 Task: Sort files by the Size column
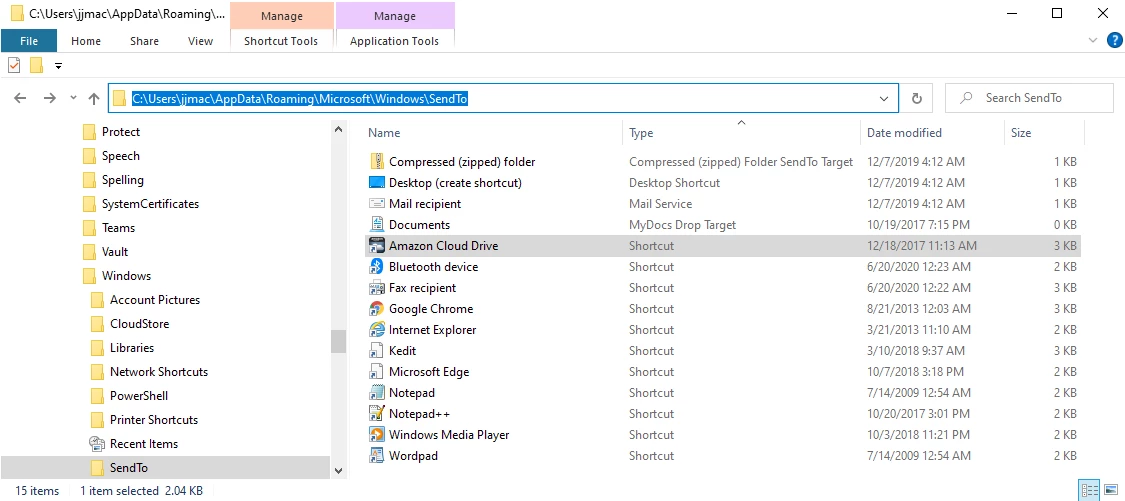(1021, 133)
